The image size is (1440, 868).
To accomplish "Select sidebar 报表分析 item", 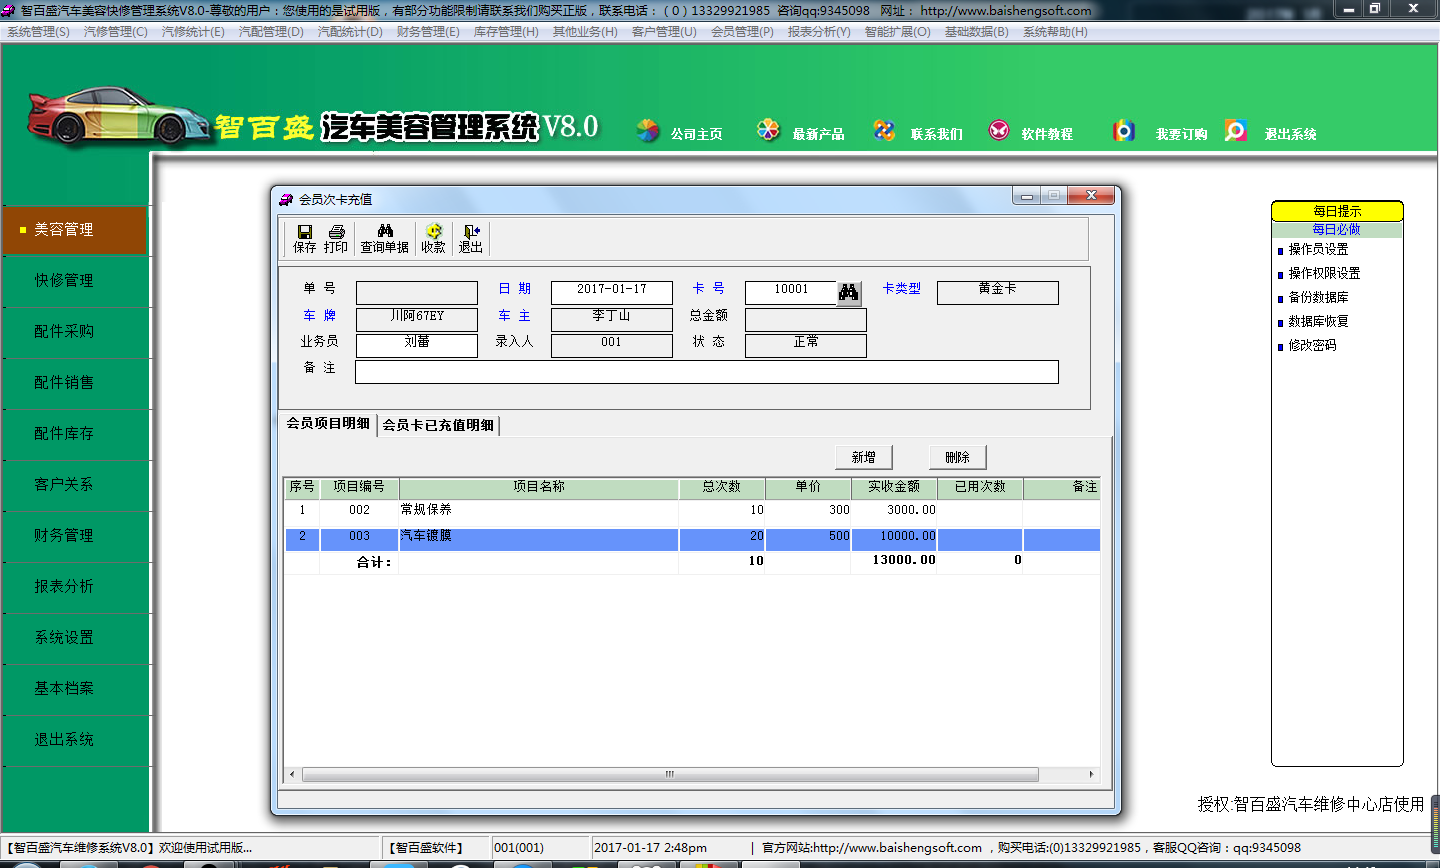I will (75, 587).
